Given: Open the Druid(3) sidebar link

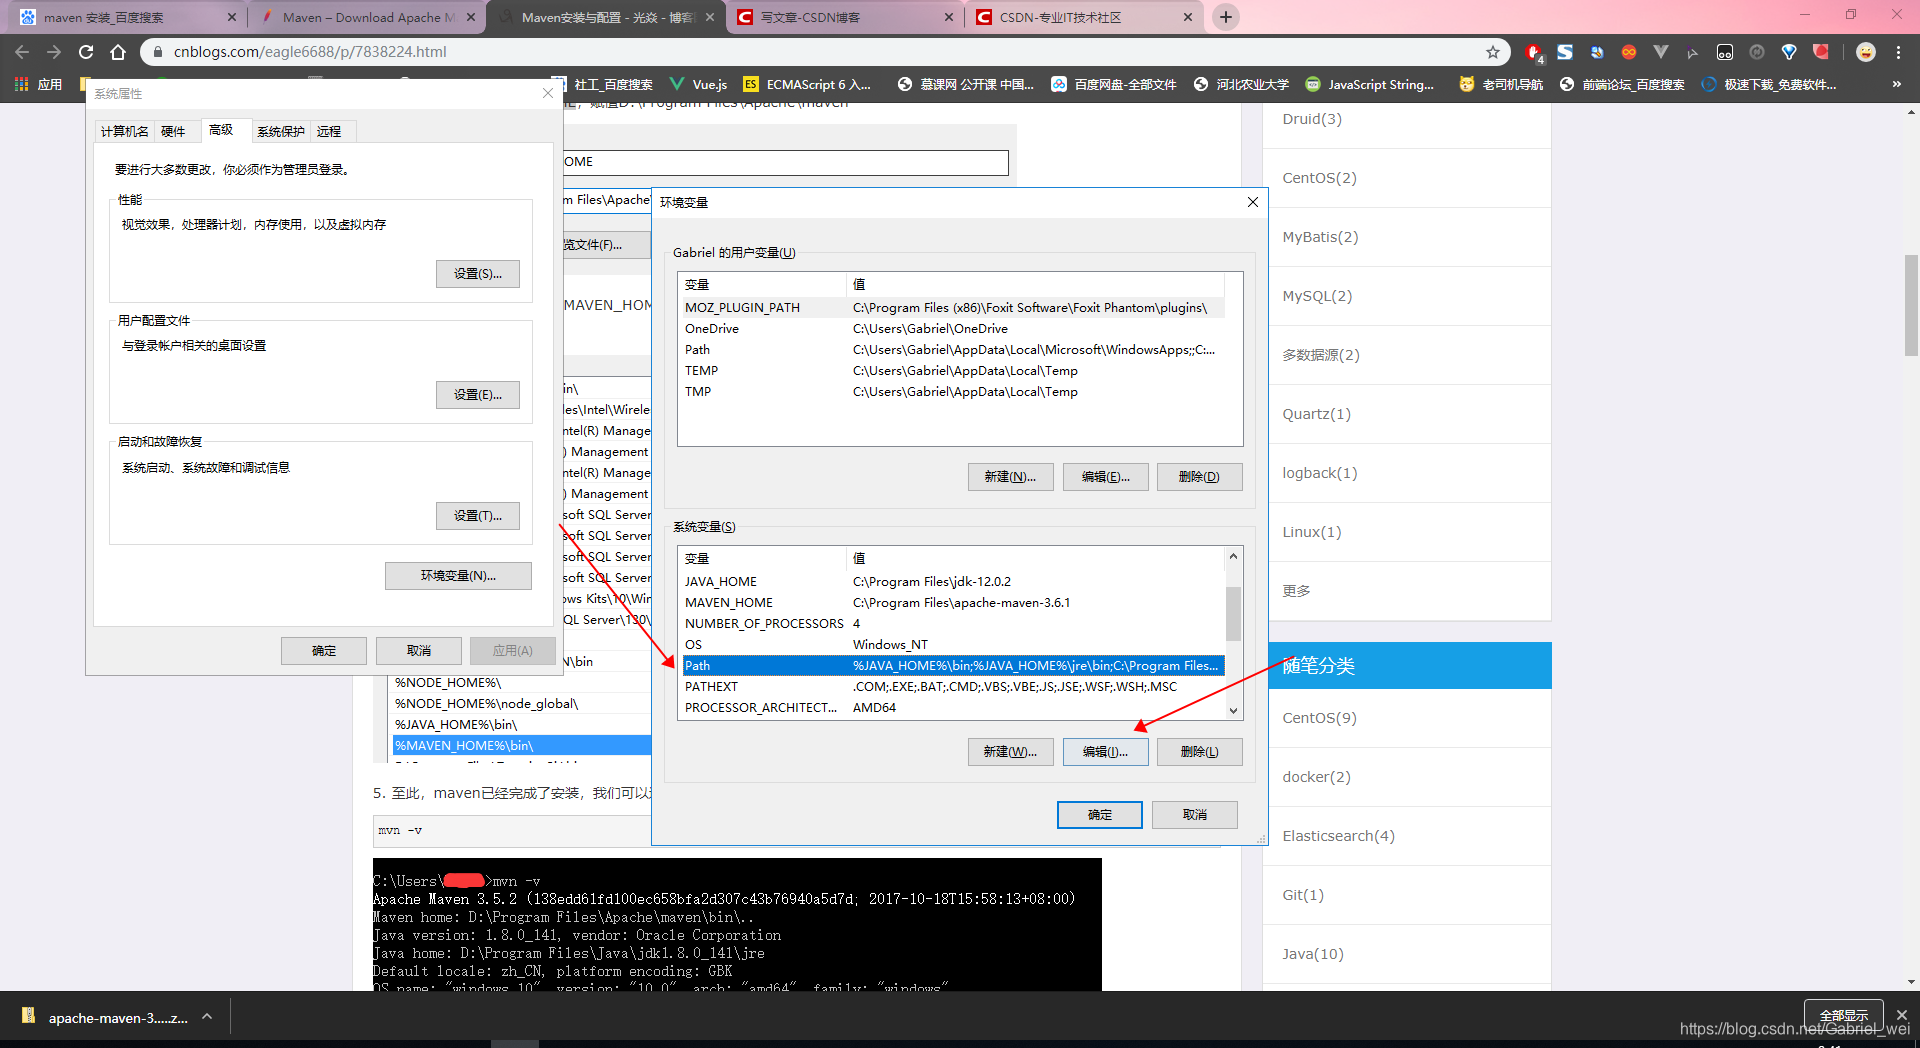Looking at the screenshot, I should coord(1312,119).
